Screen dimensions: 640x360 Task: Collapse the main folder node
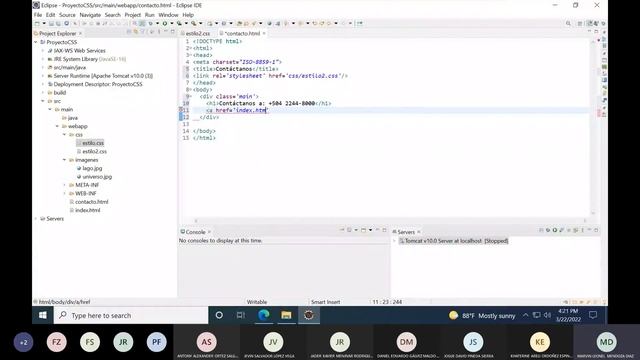(x=50, y=109)
